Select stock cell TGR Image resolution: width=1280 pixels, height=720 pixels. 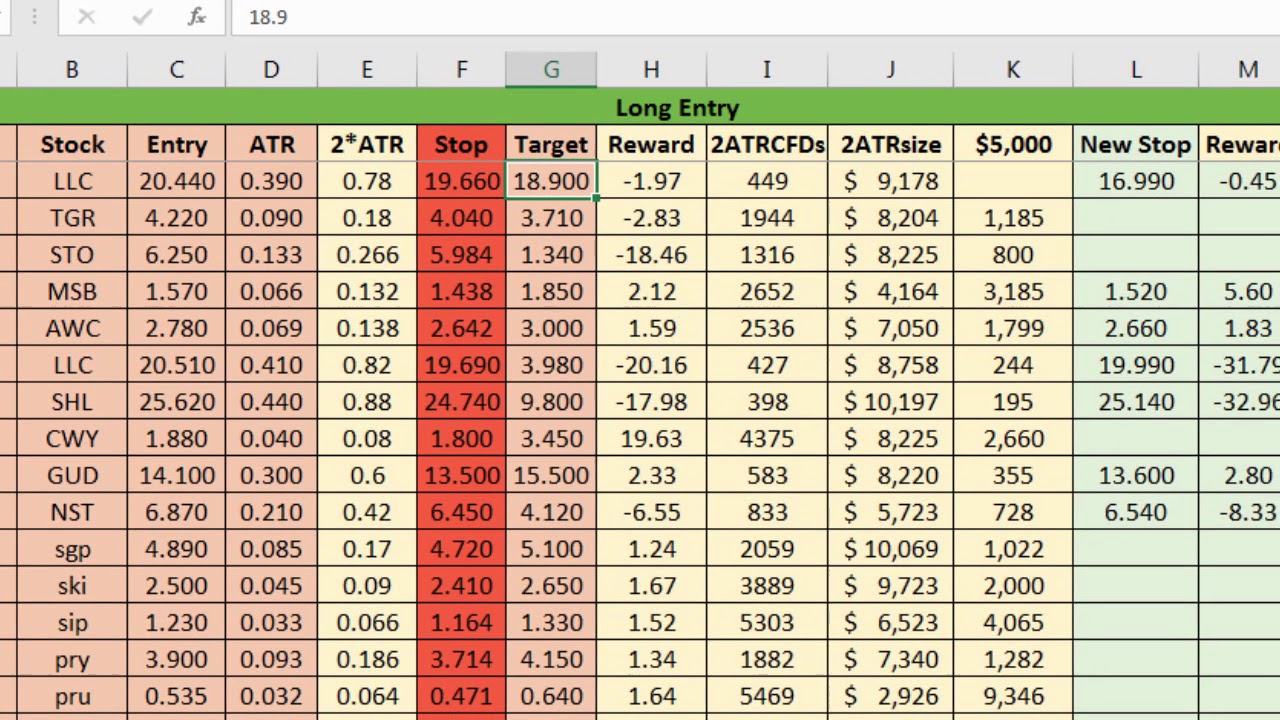tap(72, 218)
